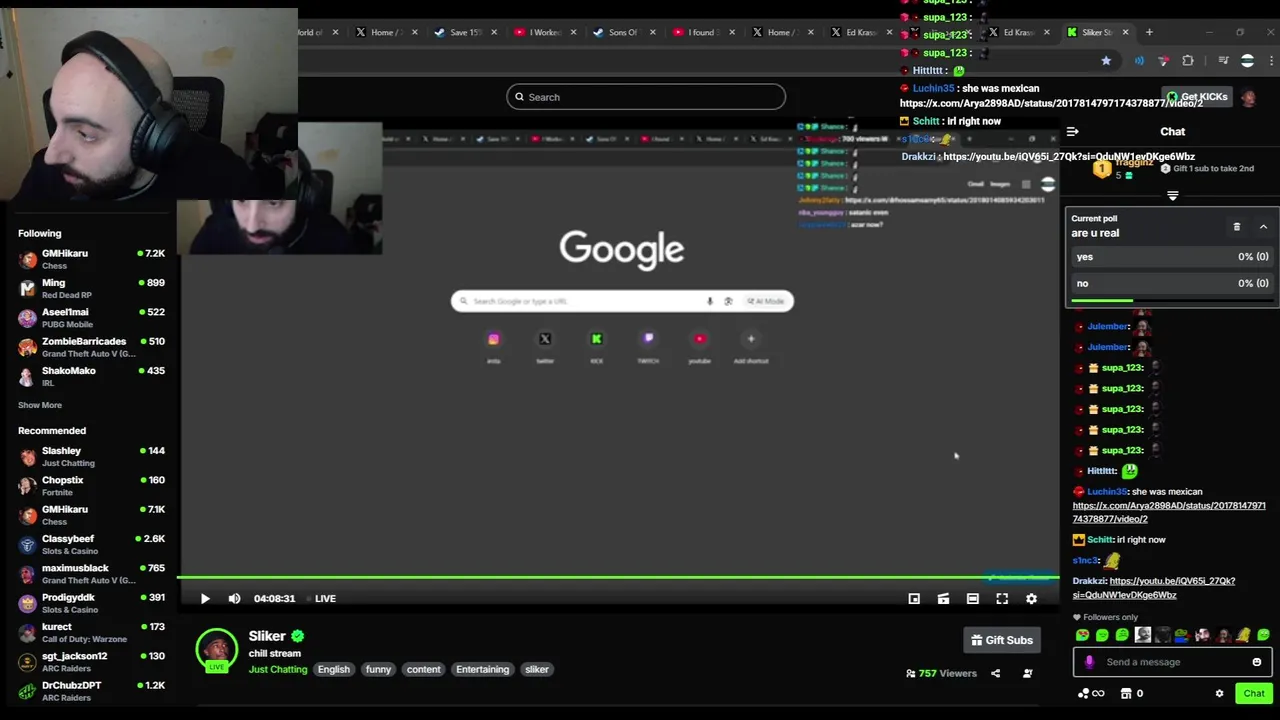Click Sliker's channel avatar

point(216,649)
